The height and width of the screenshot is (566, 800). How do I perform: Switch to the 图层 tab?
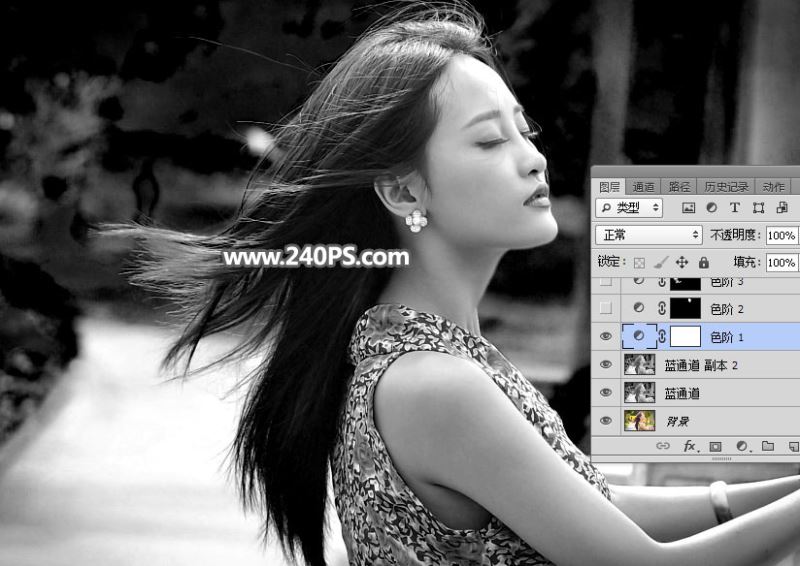tap(609, 187)
